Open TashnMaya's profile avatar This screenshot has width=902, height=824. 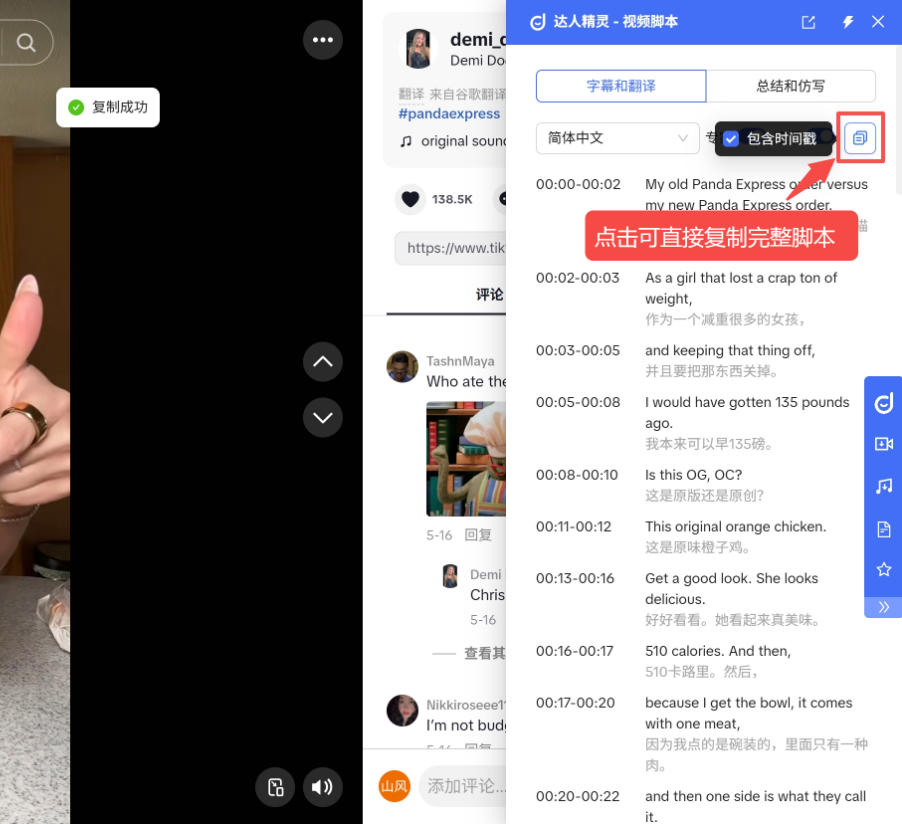click(403, 367)
